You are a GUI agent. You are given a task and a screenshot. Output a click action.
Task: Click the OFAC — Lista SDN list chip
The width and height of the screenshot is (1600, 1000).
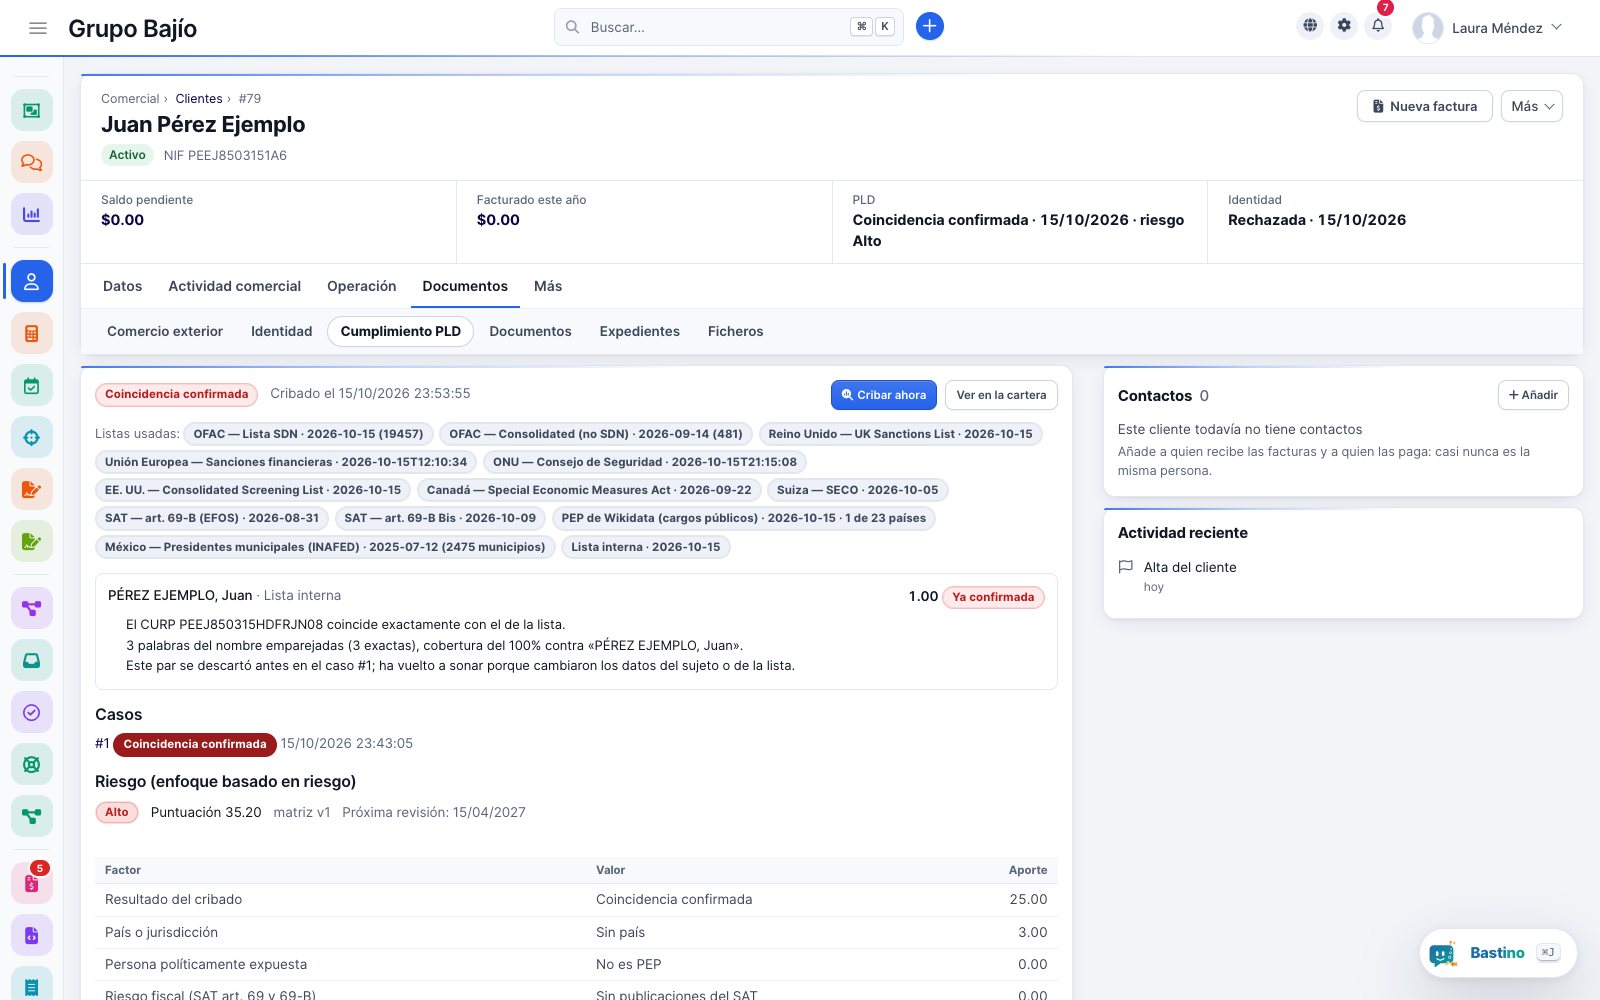308,434
